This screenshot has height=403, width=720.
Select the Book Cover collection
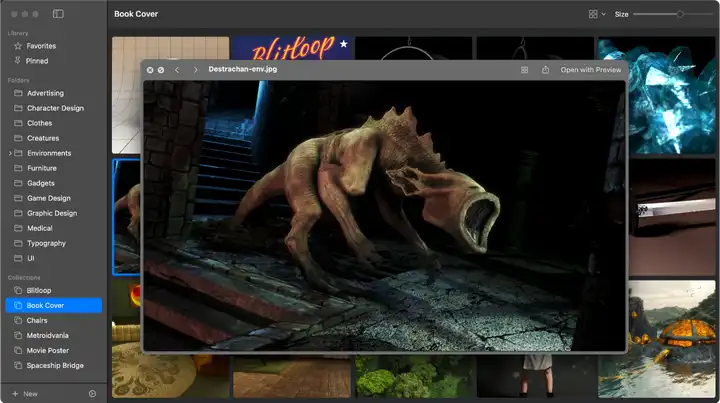tap(54, 305)
